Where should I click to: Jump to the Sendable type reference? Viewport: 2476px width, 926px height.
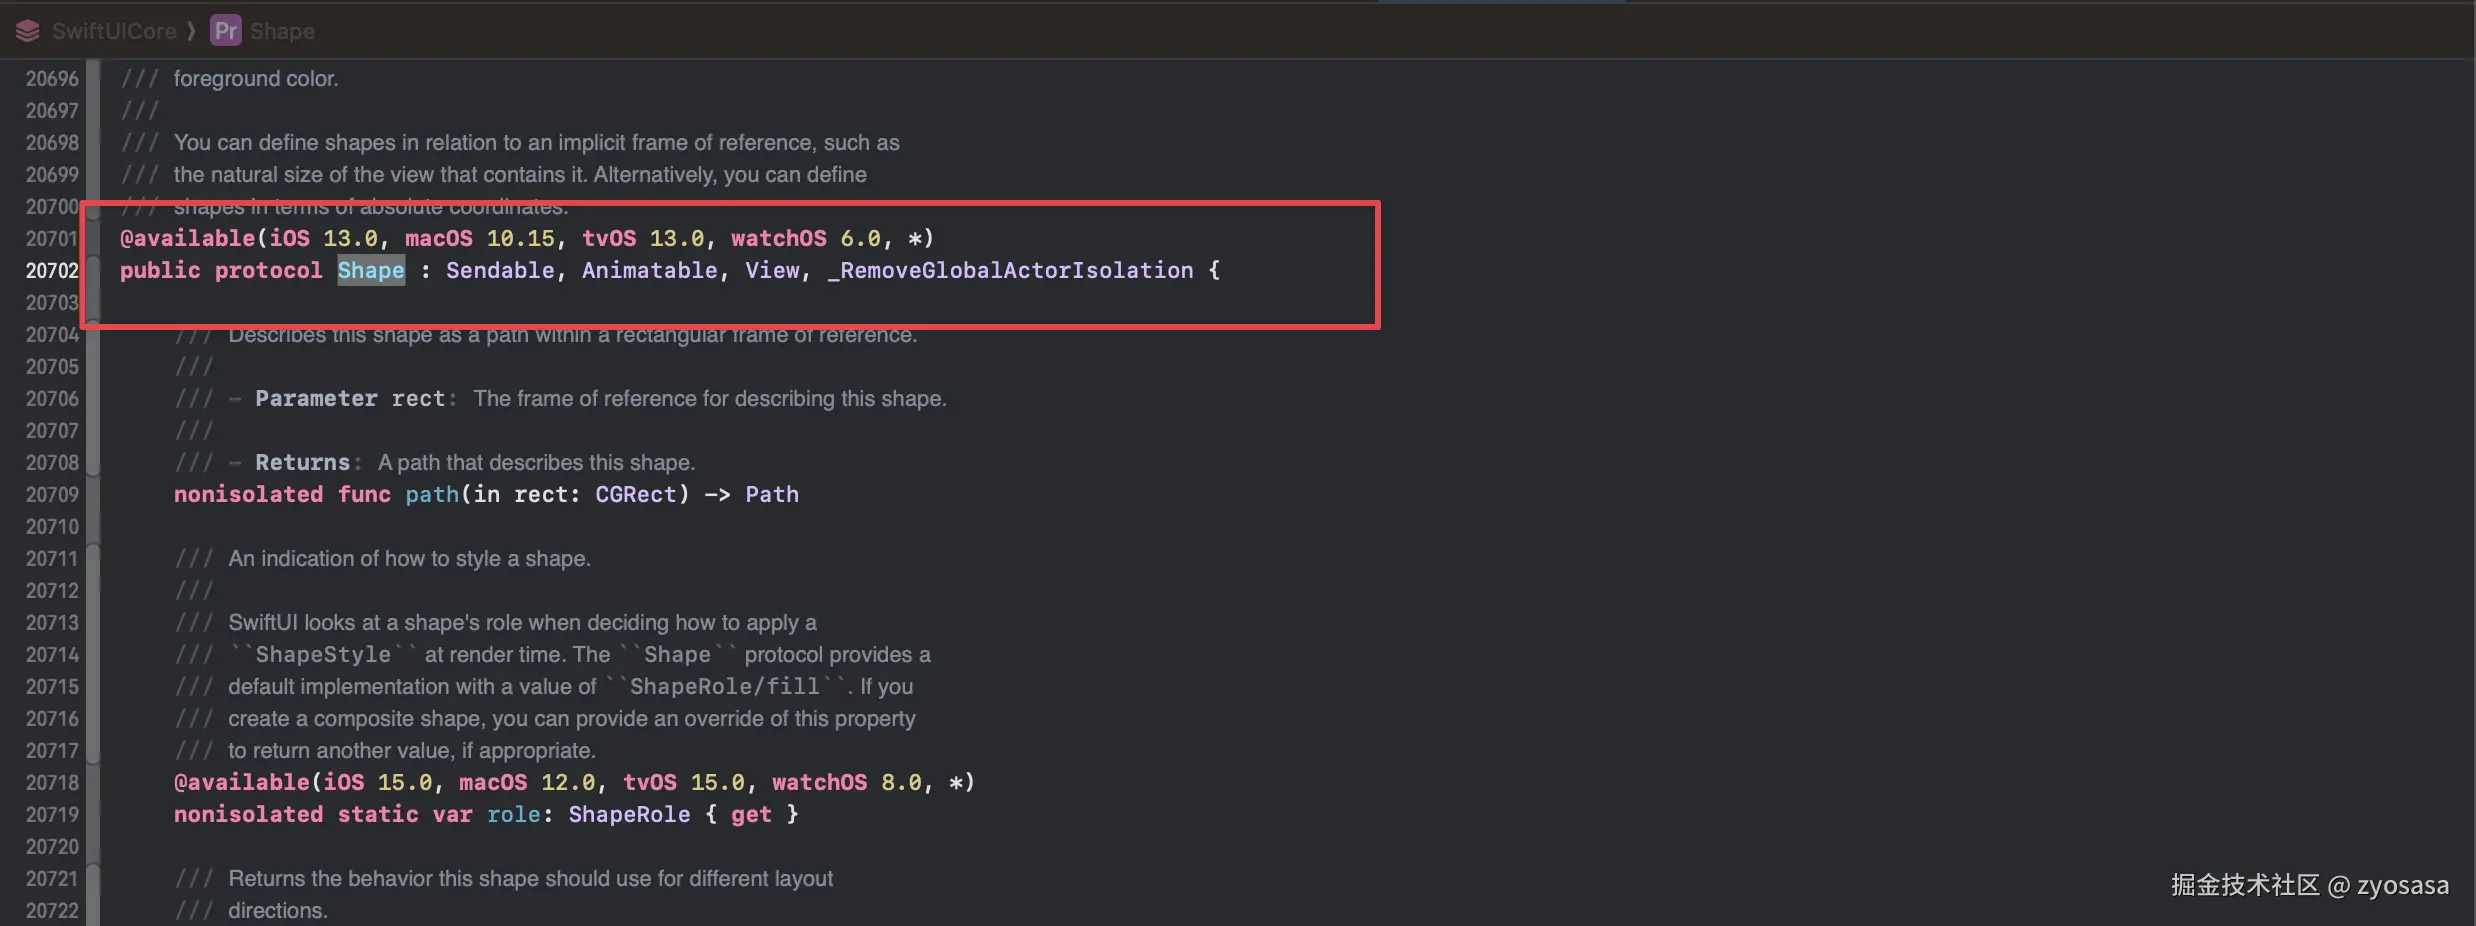499,270
